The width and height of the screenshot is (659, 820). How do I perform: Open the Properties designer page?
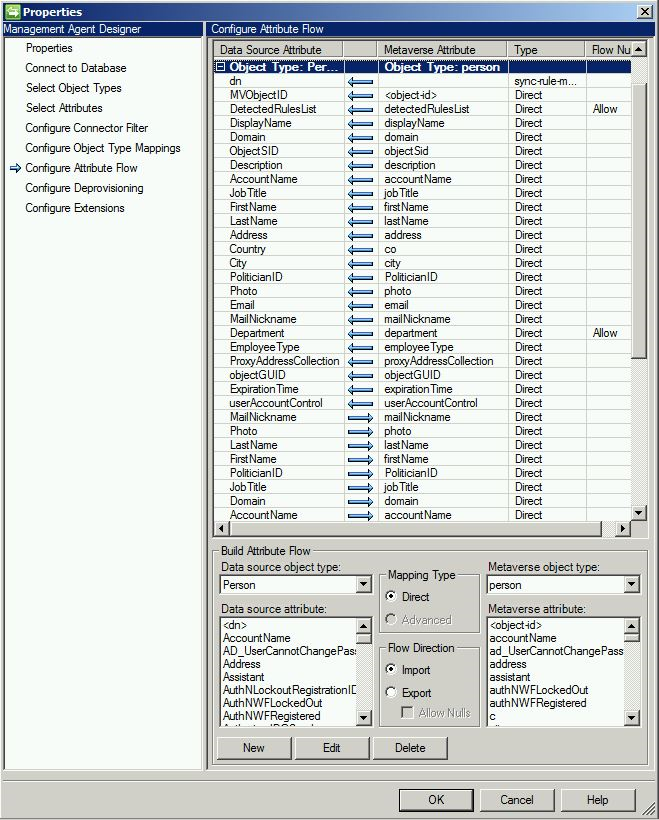pyautogui.click(x=49, y=48)
